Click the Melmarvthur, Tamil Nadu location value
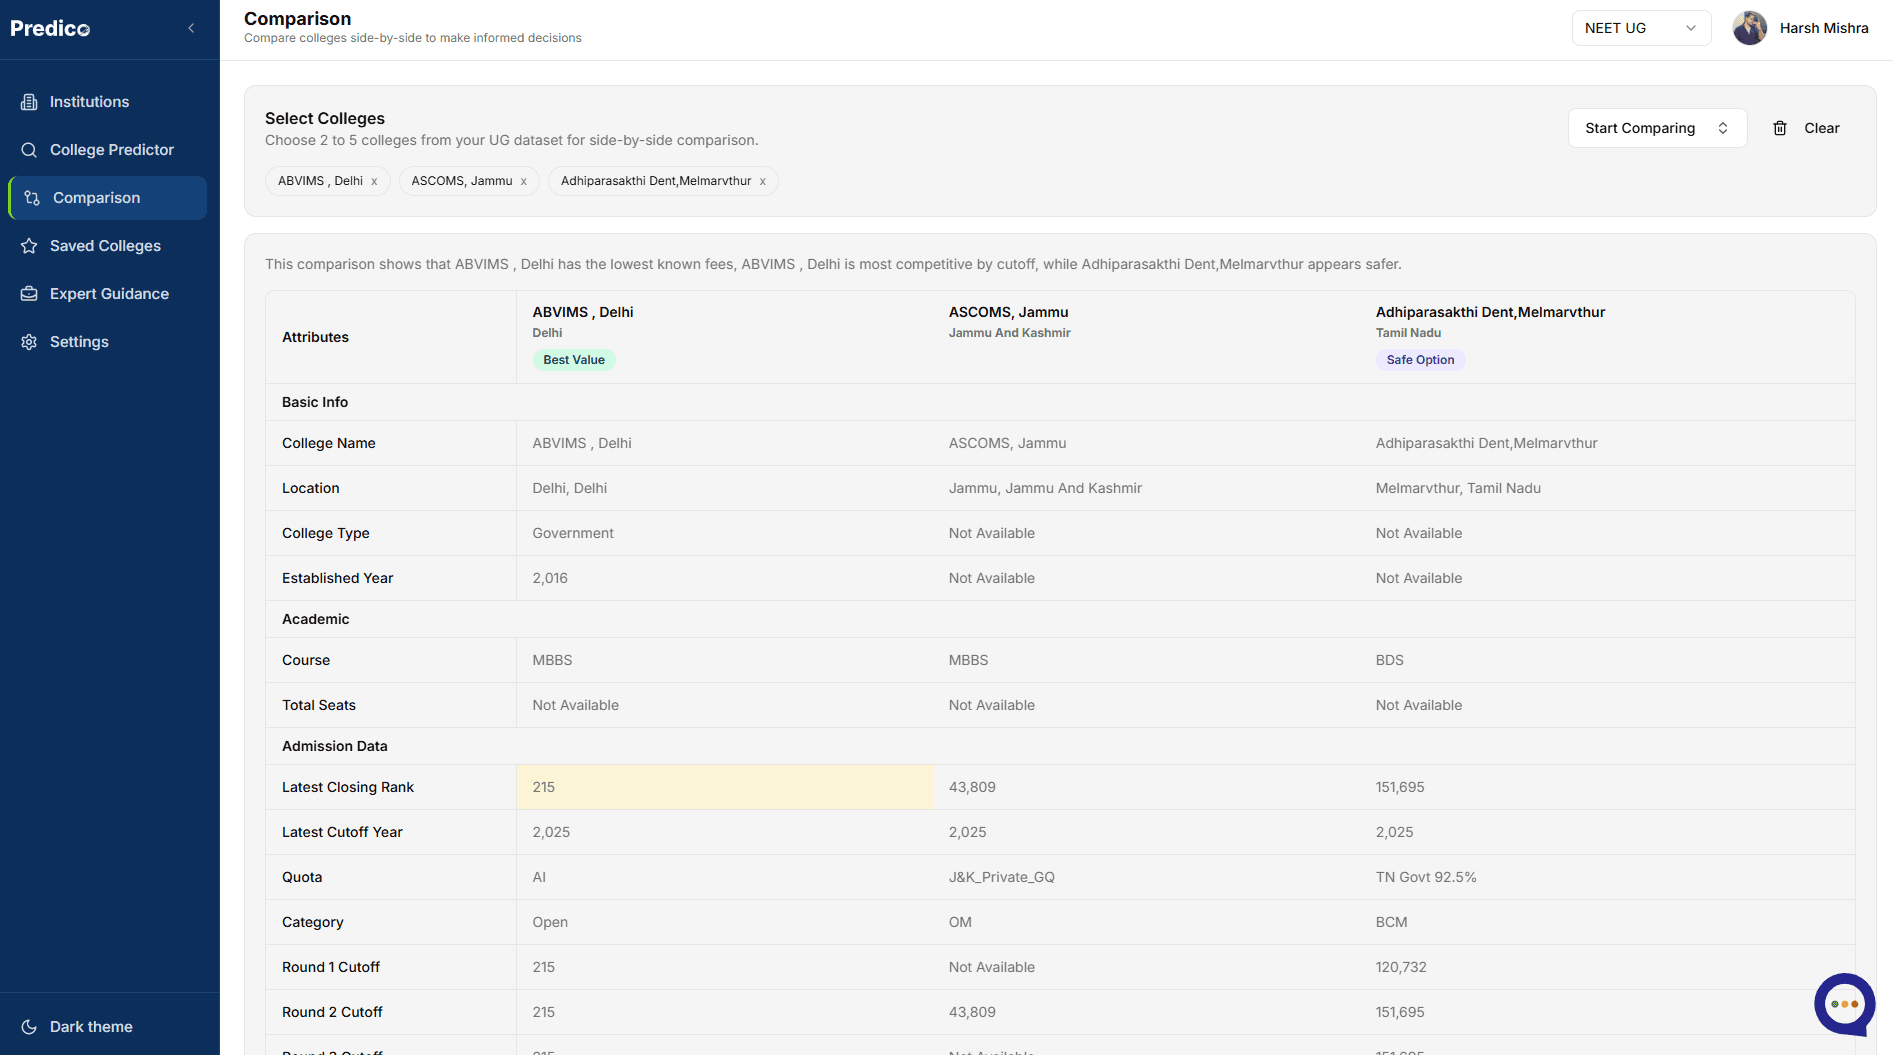 pos(1458,488)
